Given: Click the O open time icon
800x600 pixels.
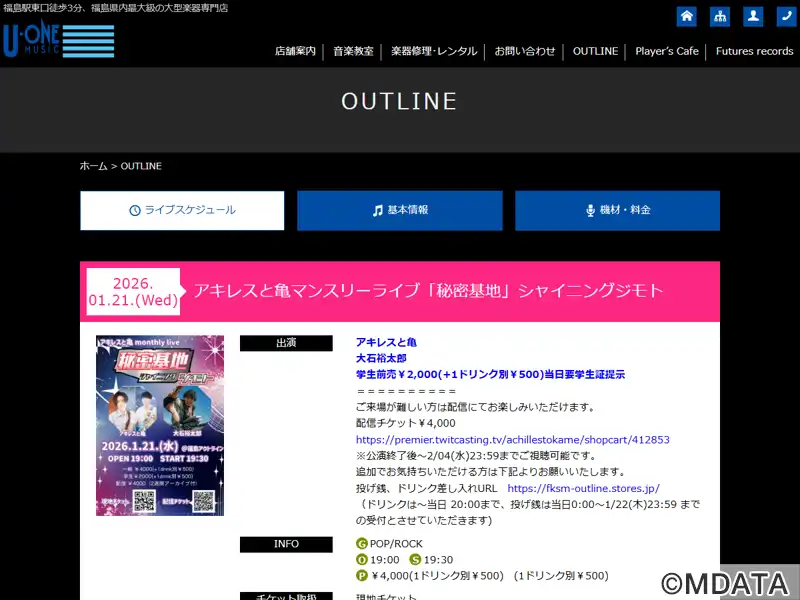Looking at the screenshot, I should pyautogui.click(x=362, y=560).
